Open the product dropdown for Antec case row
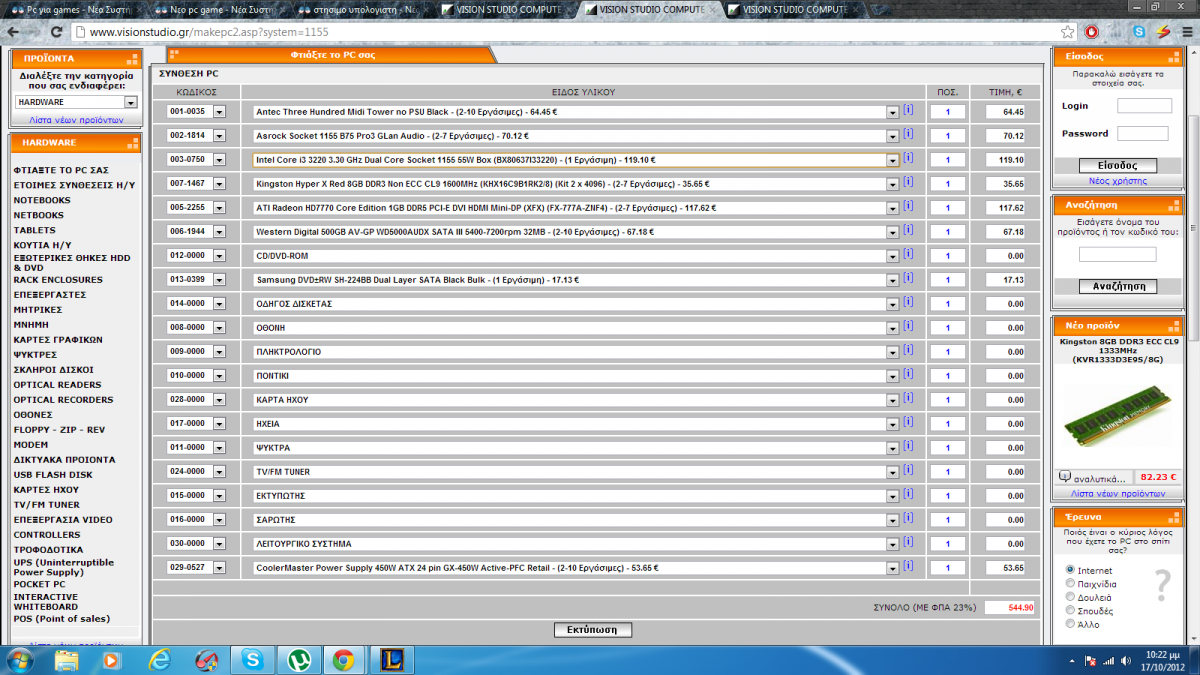The image size is (1200, 675). click(893, 112)
